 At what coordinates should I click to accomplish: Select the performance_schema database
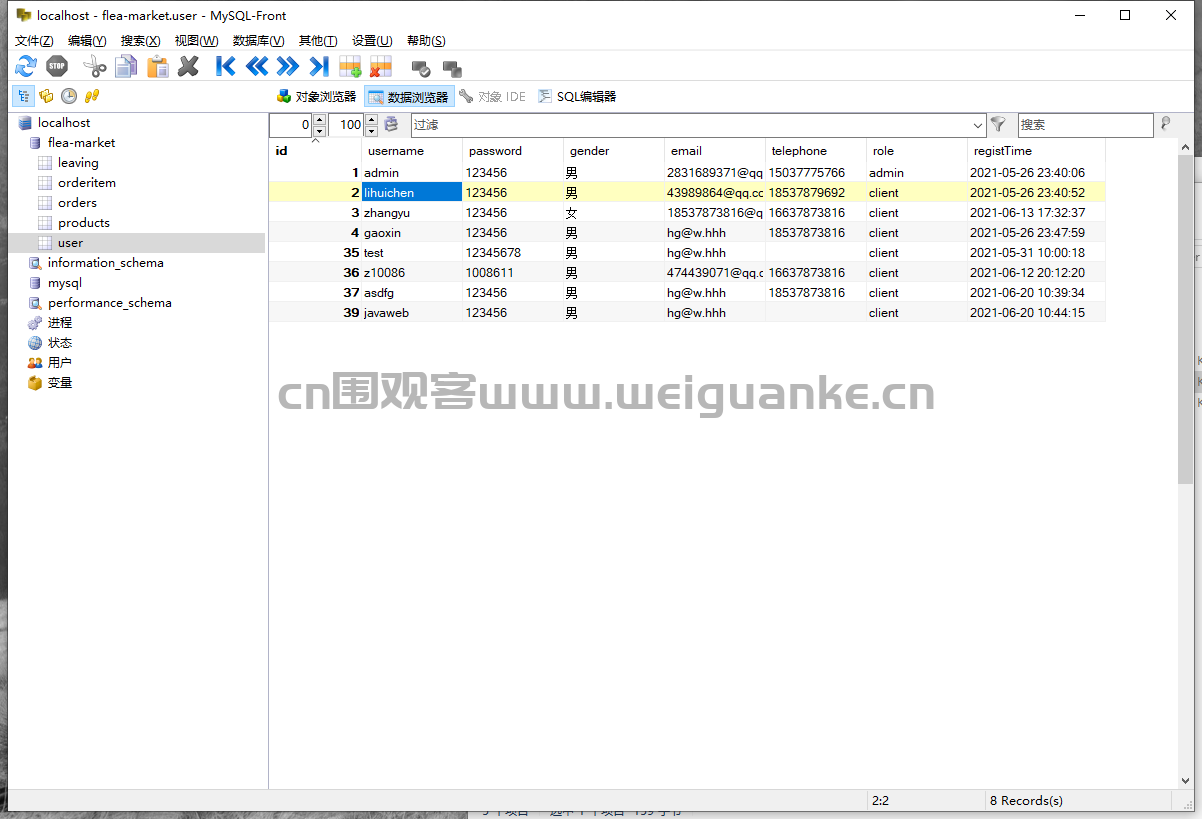pyautogui.click(x=109, y=303)
